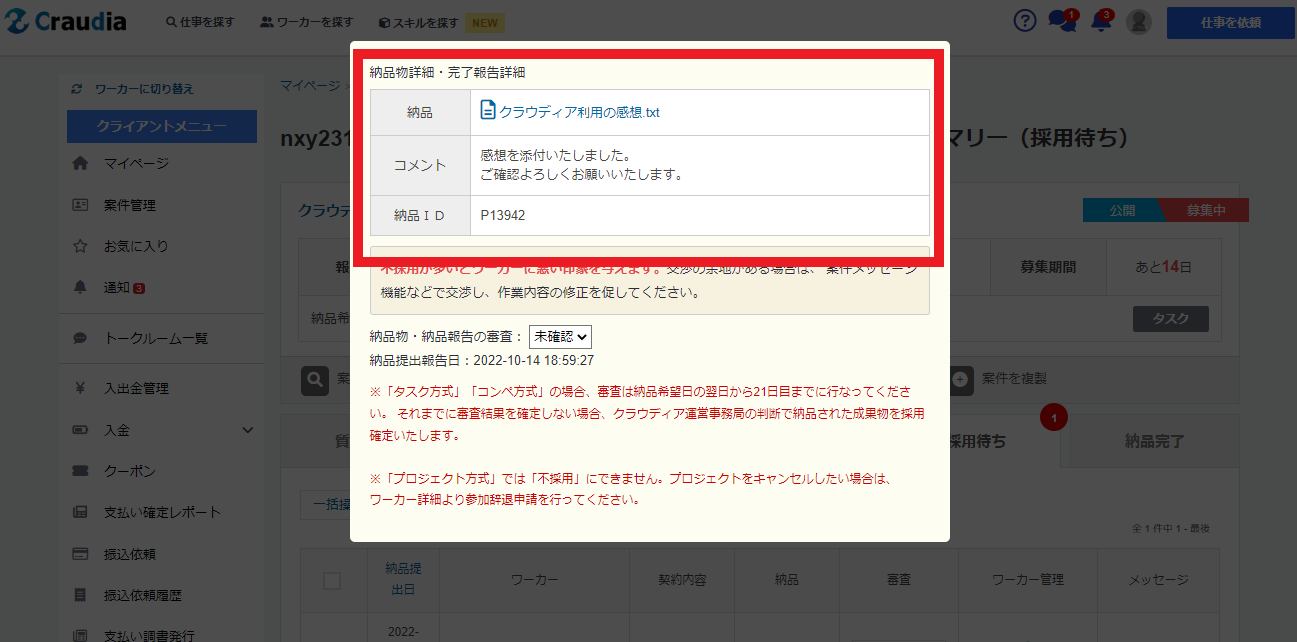This screenshot has height=642, width=1297.
Task: Open the notification bell icon
Action: pyautogui.click(x=1101, y=21)
